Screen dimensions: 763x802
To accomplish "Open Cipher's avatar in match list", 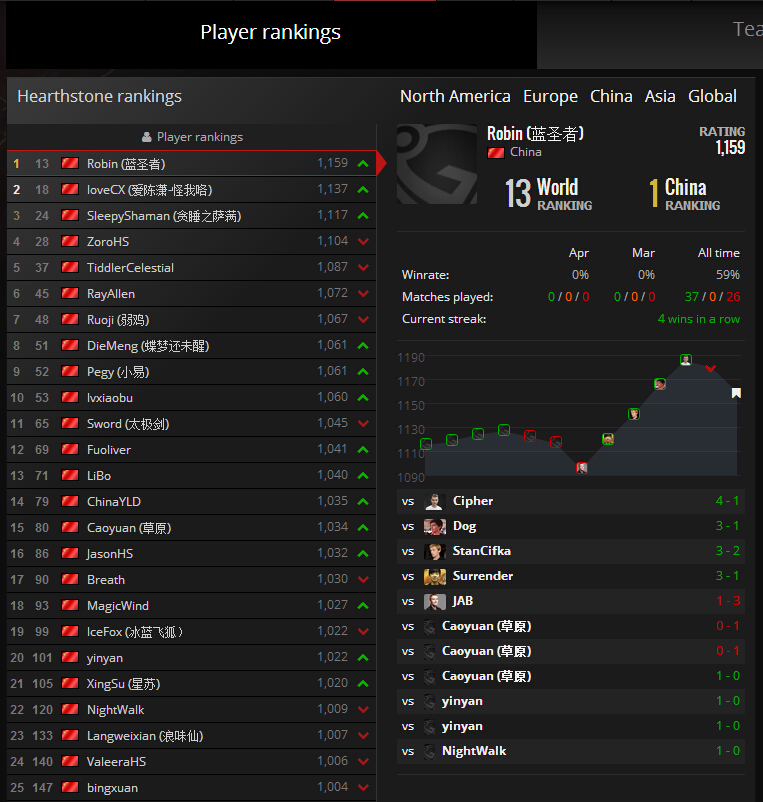I will pyautogui.click(x=434, y=501).
